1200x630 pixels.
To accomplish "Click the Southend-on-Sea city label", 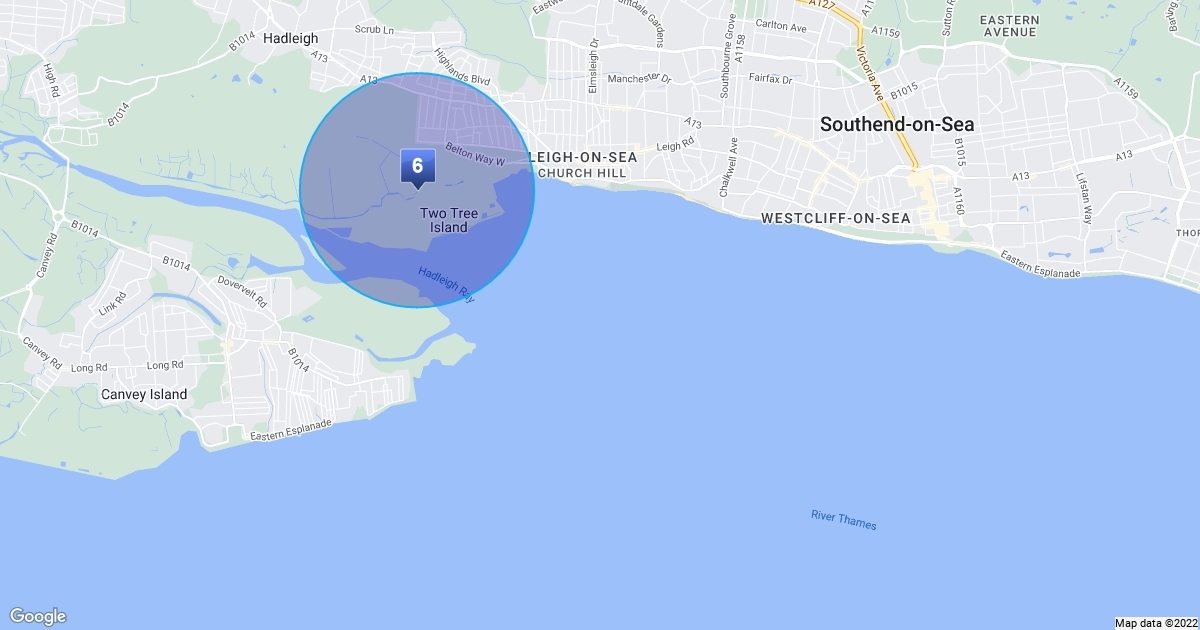I will pyautogui.click(x=897, y=125).
